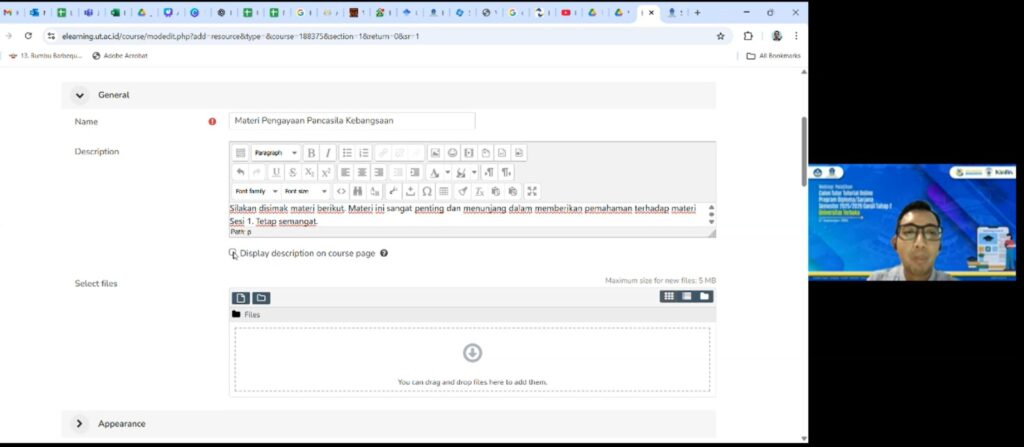Open the Paragraph format dropdown
The image size is (1024, 447).
click(275, 153)
